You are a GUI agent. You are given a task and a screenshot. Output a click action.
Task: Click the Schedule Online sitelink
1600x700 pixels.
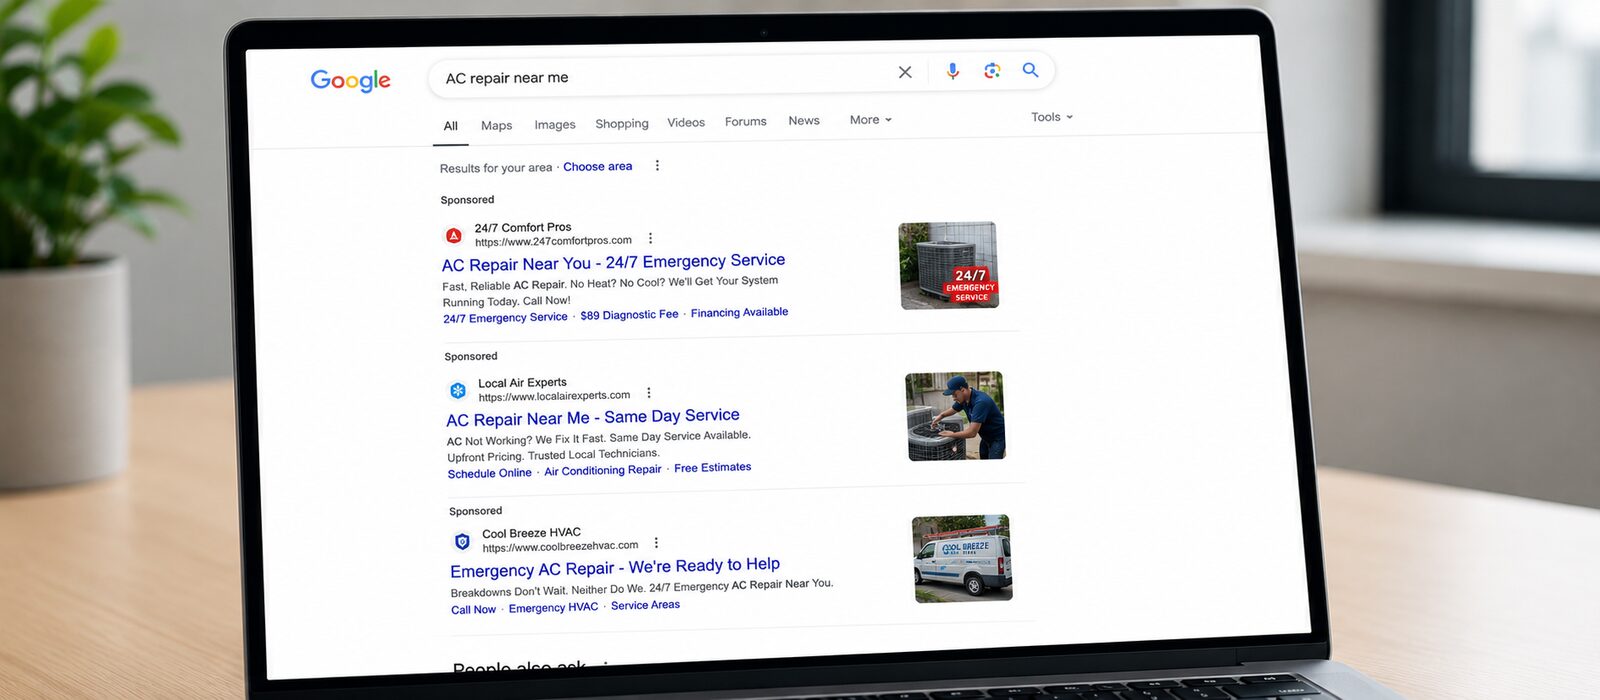coord(490,473)
